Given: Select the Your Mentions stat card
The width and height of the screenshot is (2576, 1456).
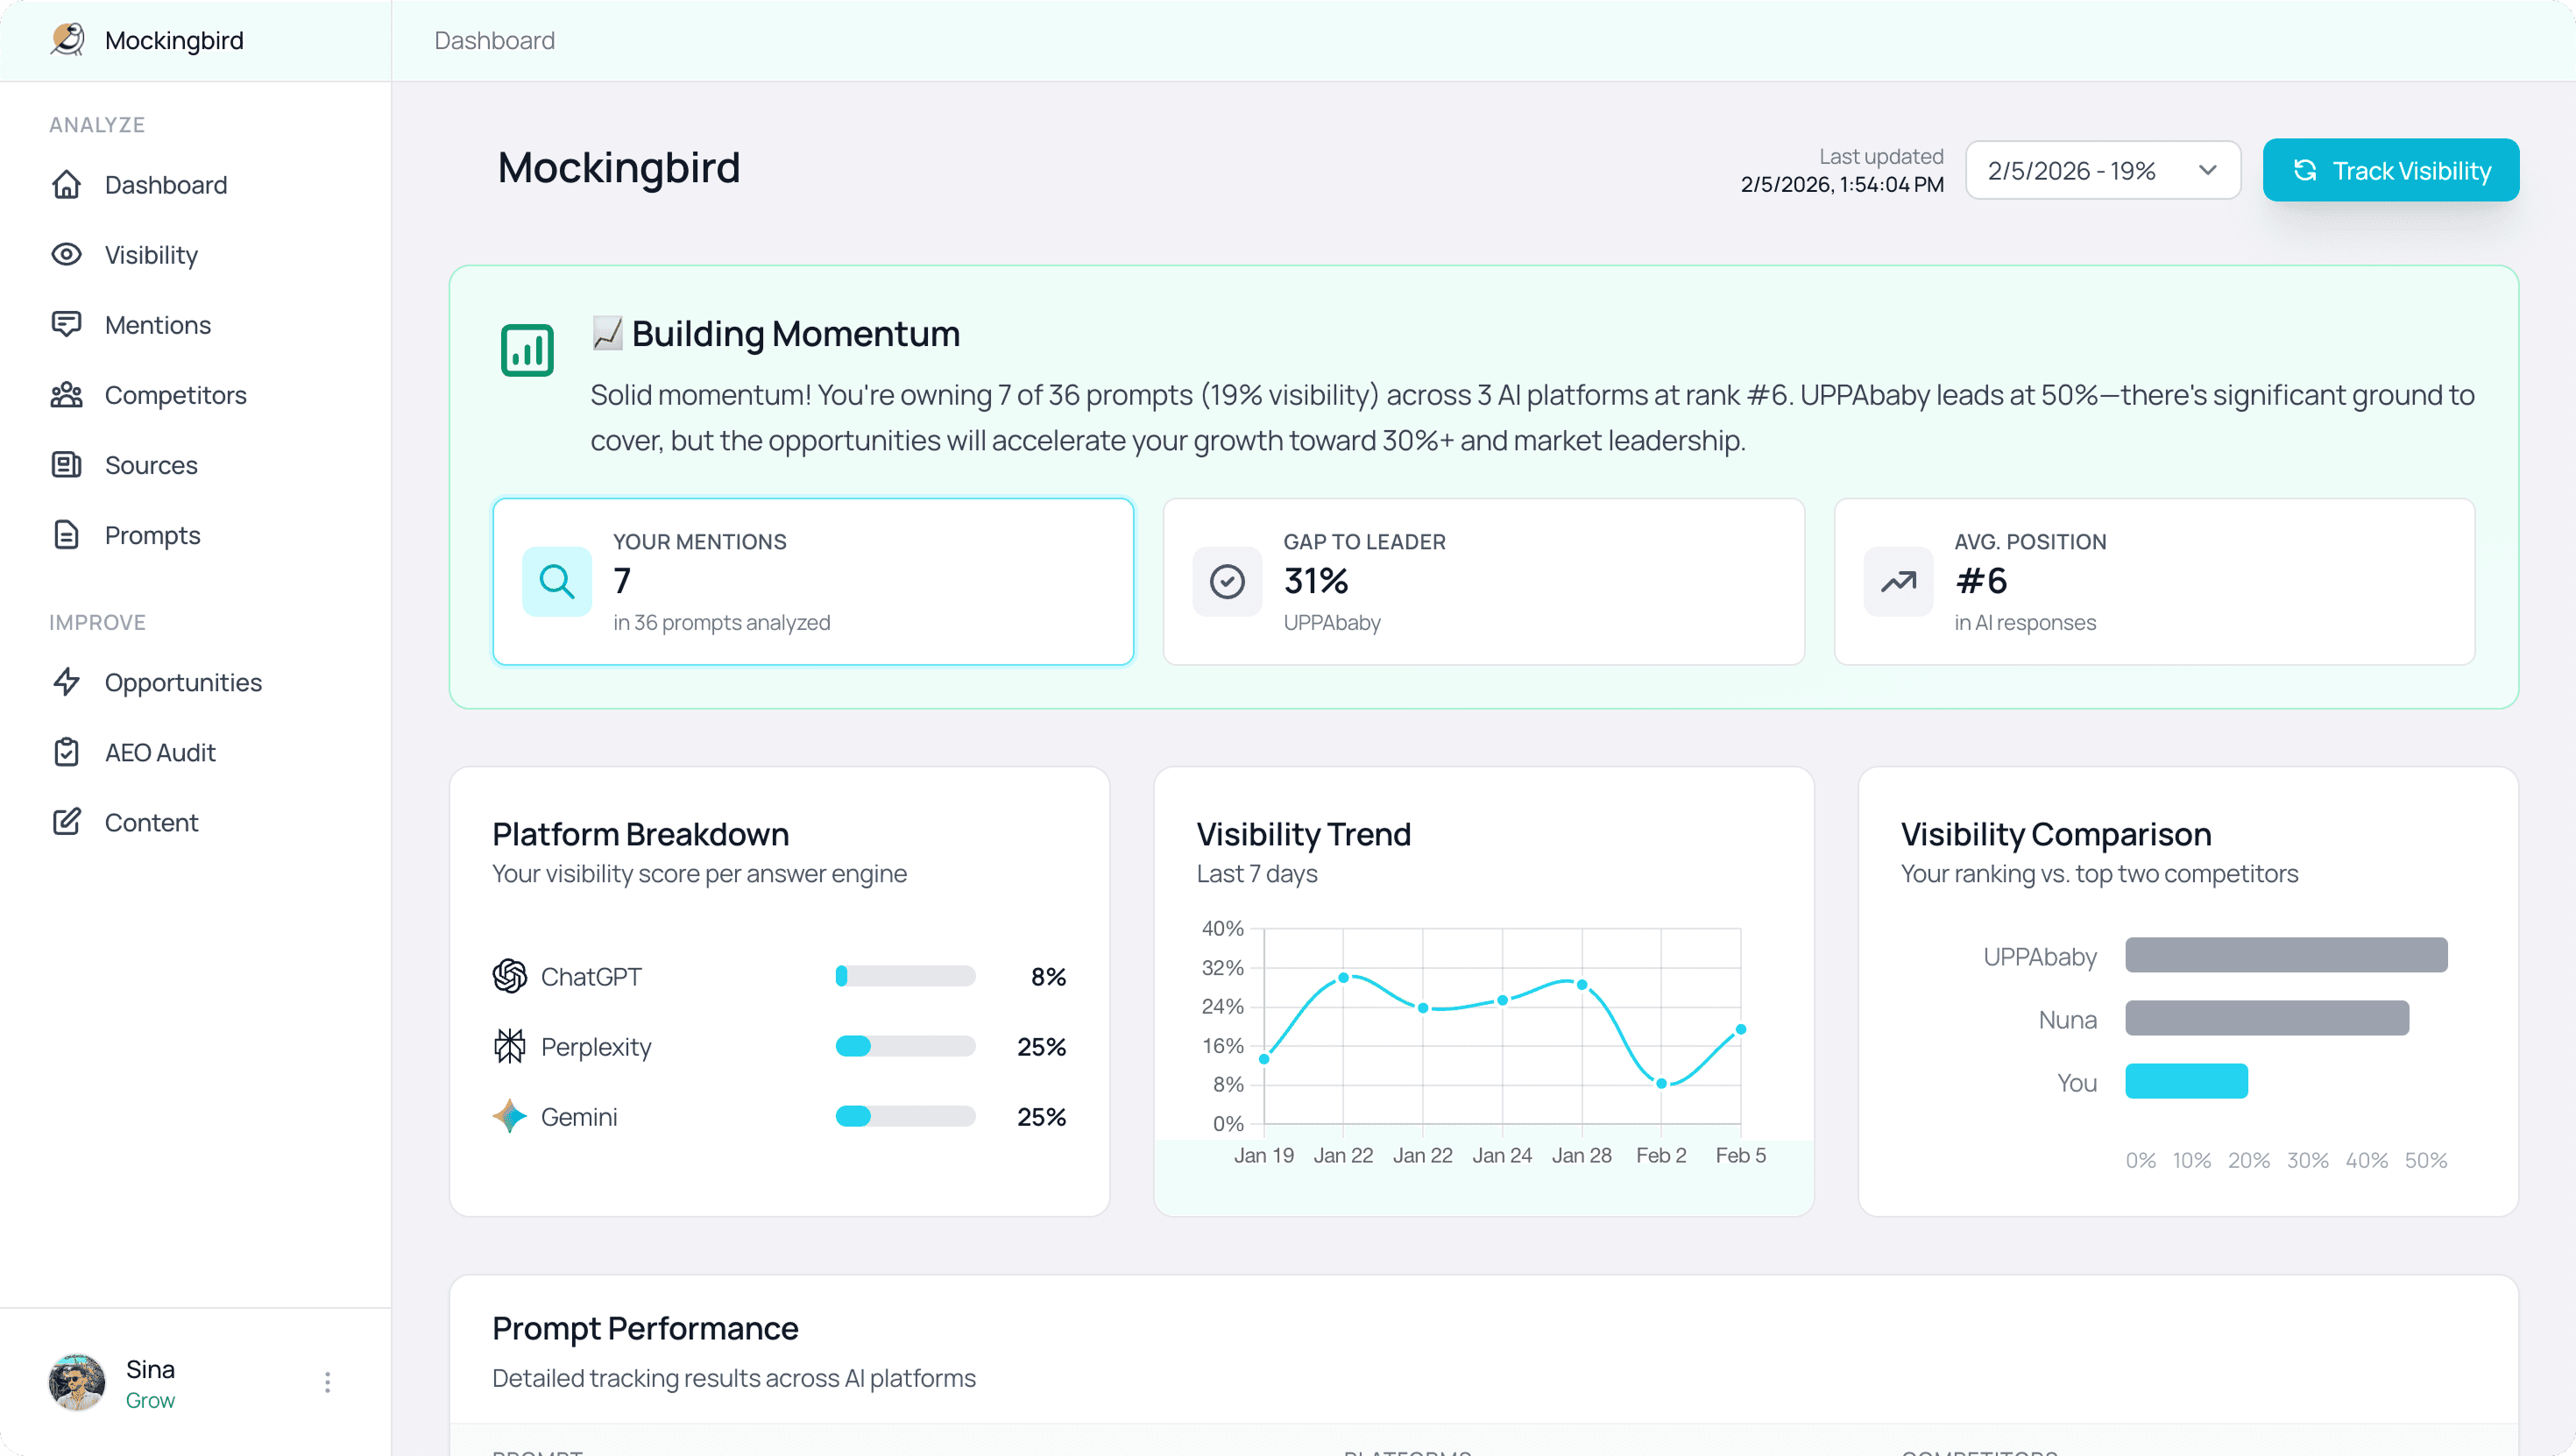Looking at the screenshot, I should pyautogui.click(x=812, y=581).
